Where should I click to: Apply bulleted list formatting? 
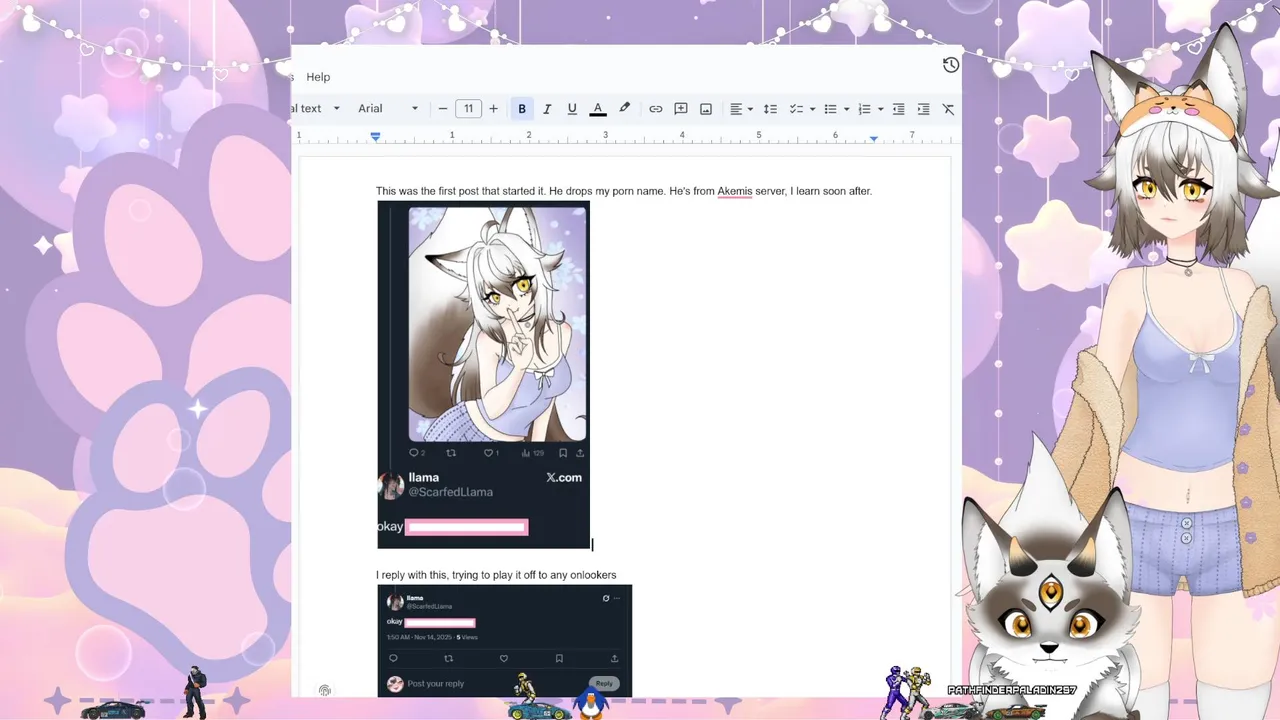point(830,109)
